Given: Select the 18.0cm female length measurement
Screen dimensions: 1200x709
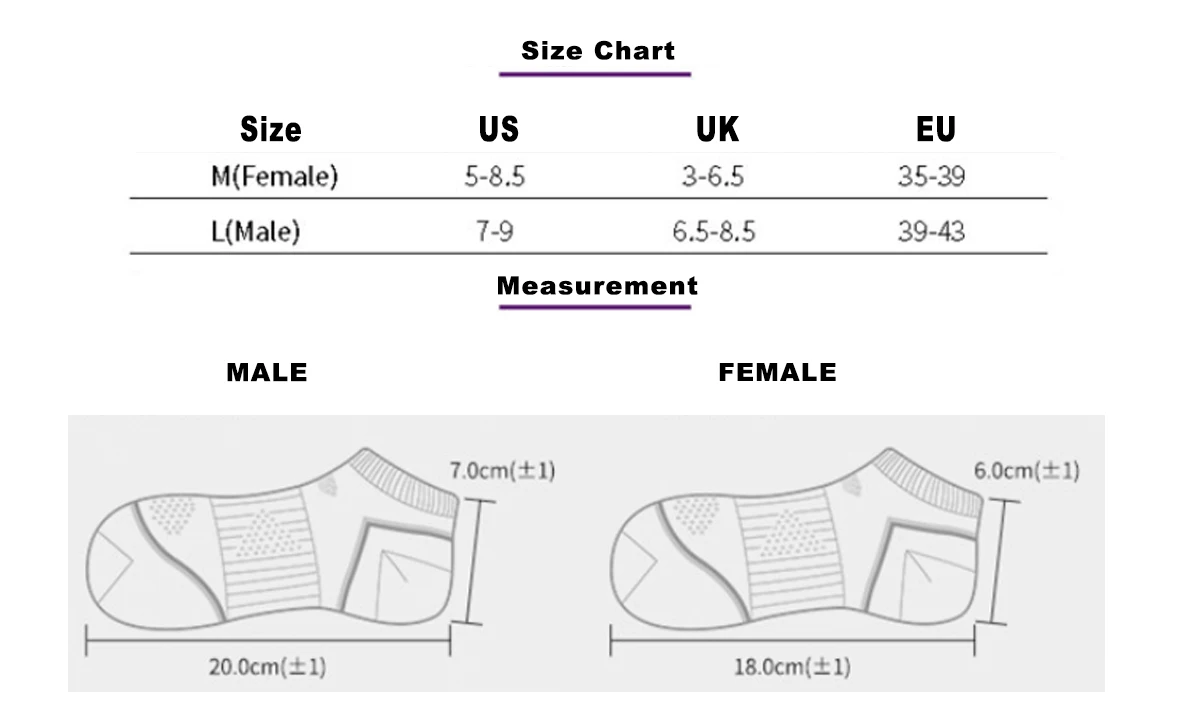Looking at the screenshot, I should pos(791,667).
